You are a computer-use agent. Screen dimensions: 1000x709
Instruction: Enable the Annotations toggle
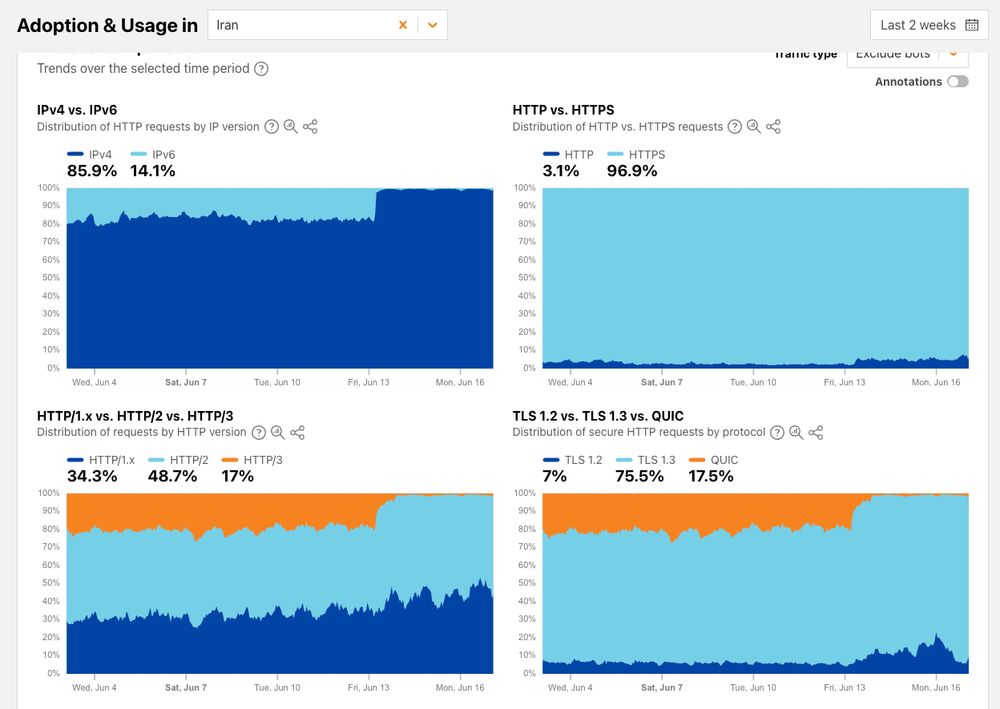point(957,82)
